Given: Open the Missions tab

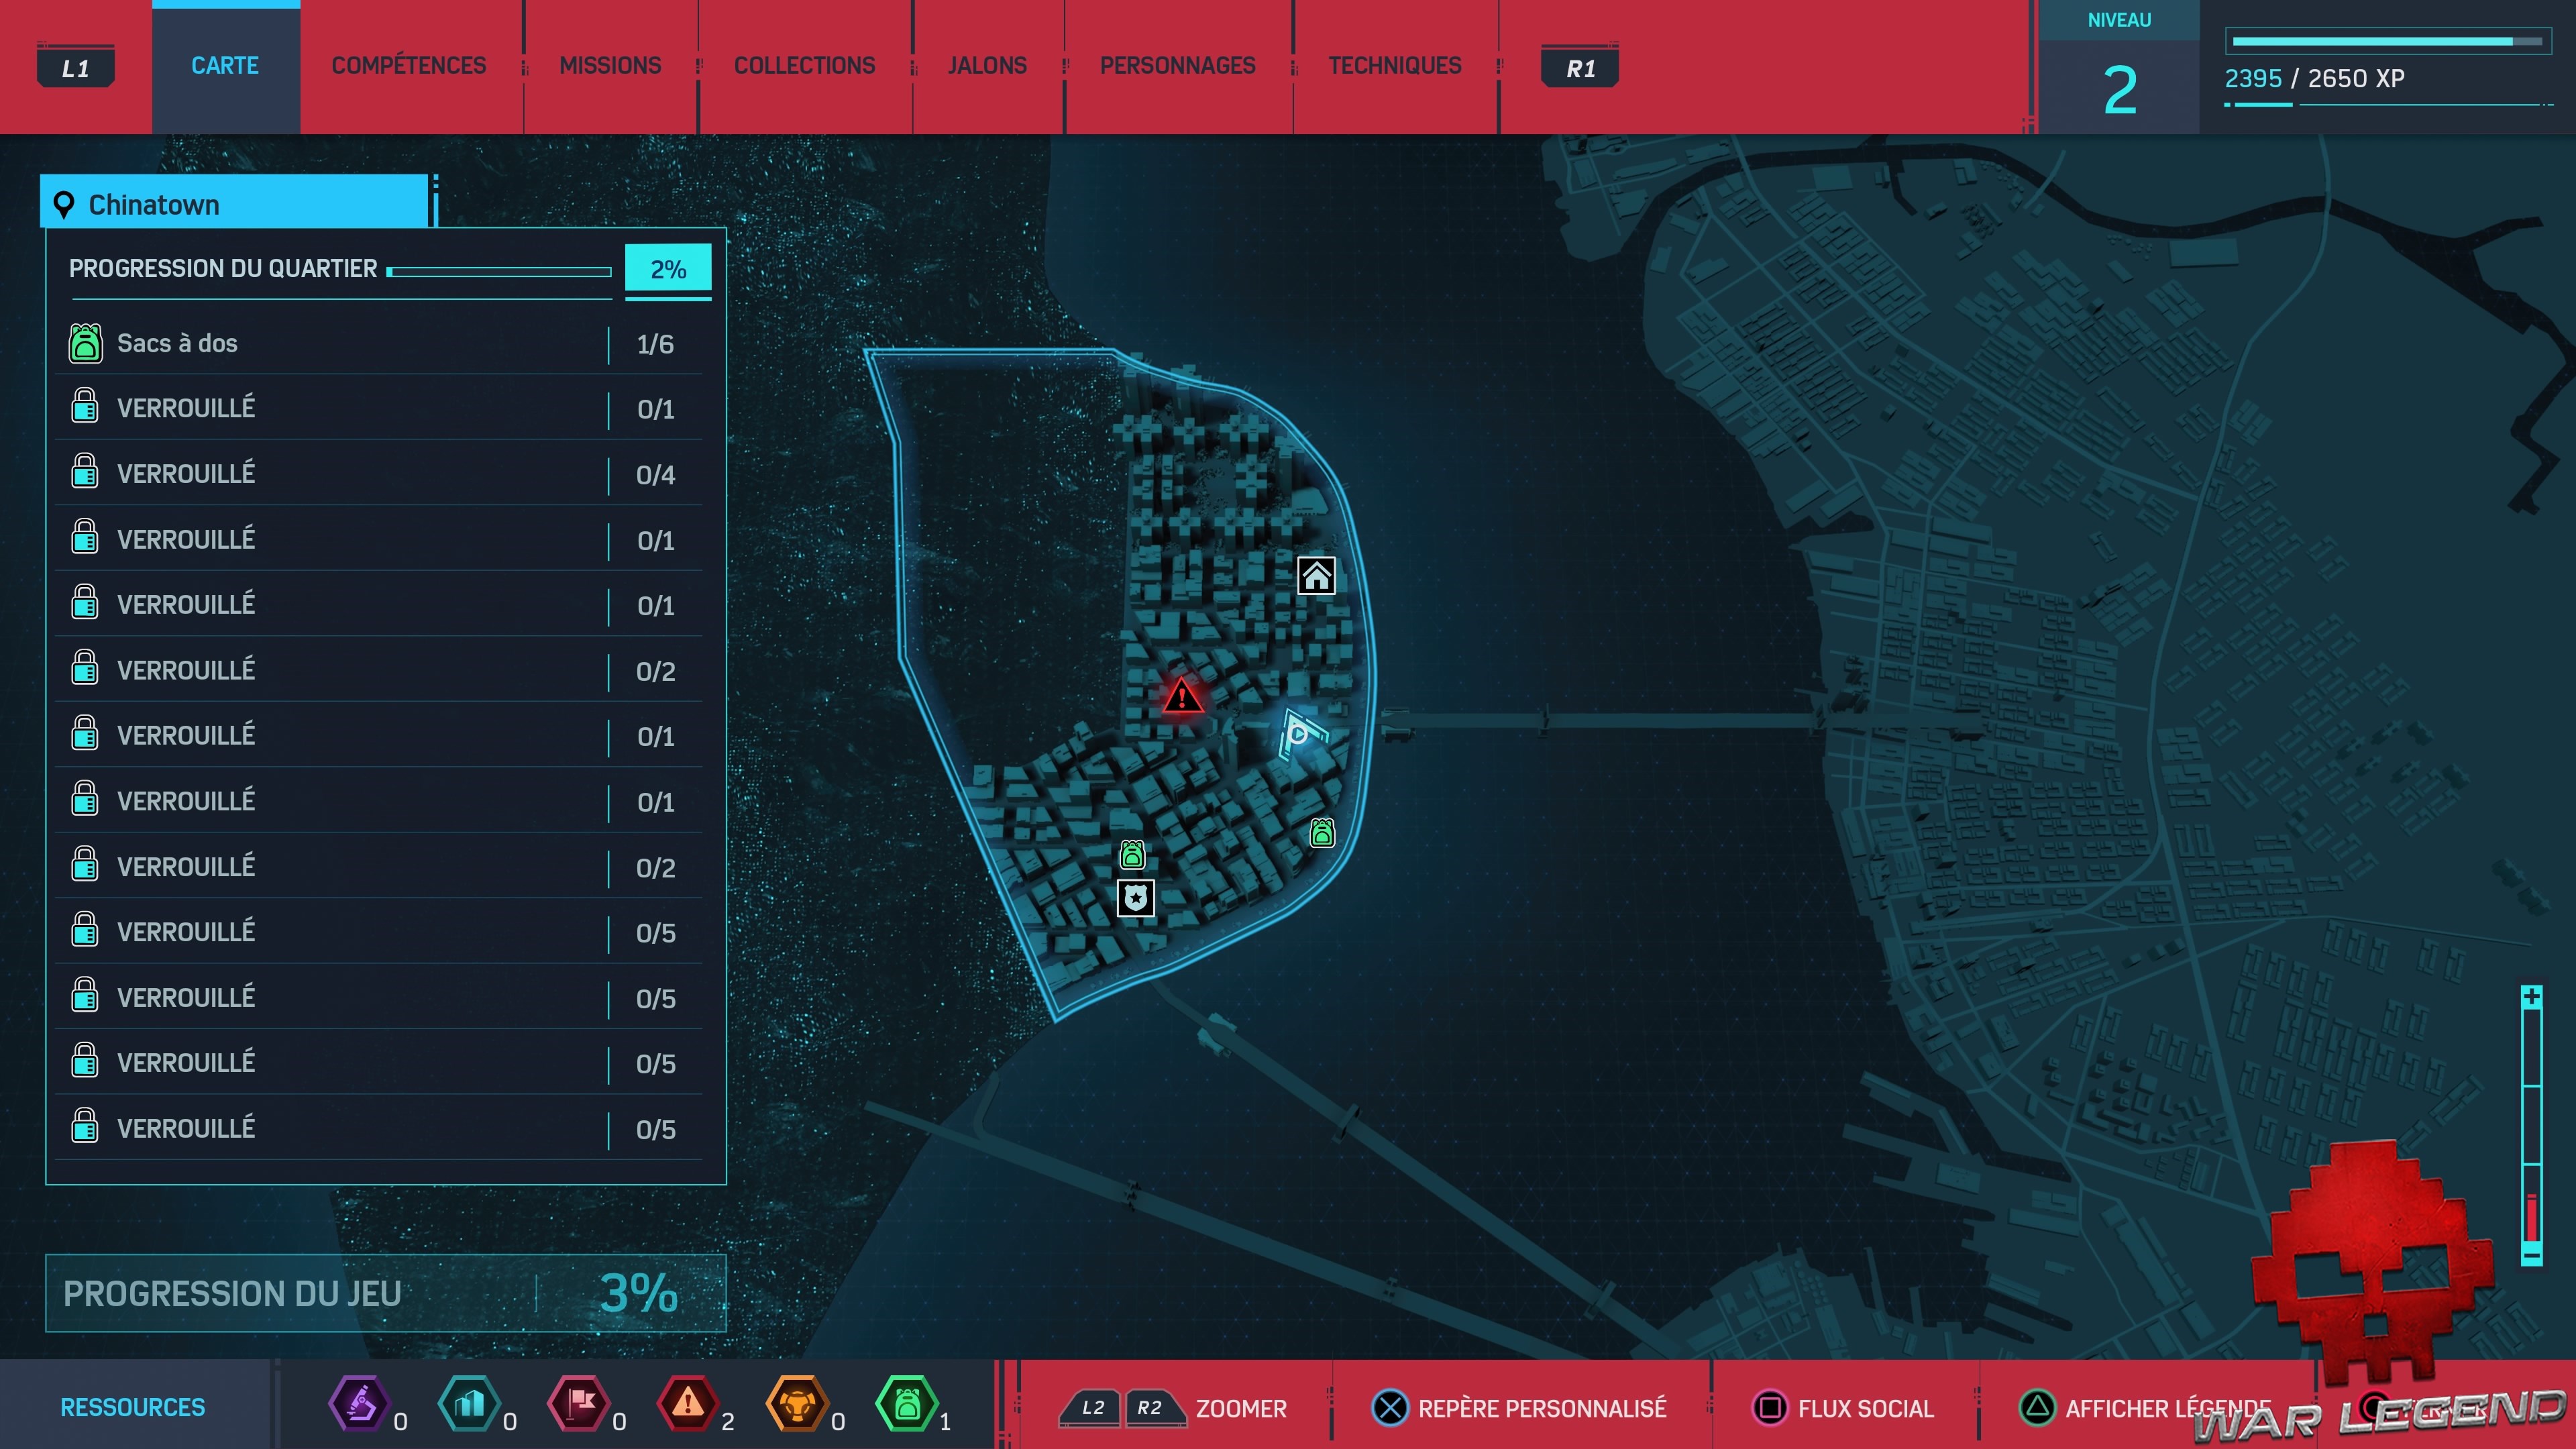Looking at the screenshot, I should 610,66.
